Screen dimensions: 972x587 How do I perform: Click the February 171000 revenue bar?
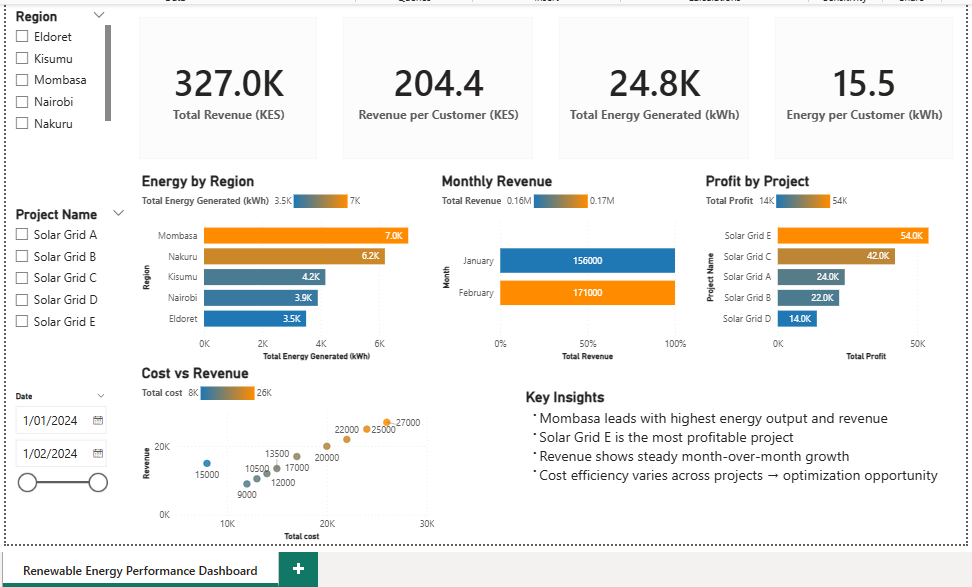tap(587, 293)
